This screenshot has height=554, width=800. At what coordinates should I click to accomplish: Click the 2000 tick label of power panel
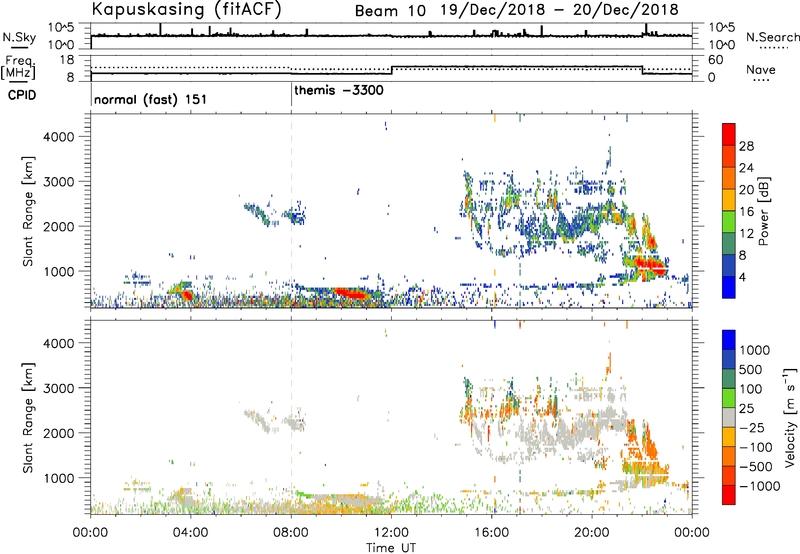coord(59,226)
